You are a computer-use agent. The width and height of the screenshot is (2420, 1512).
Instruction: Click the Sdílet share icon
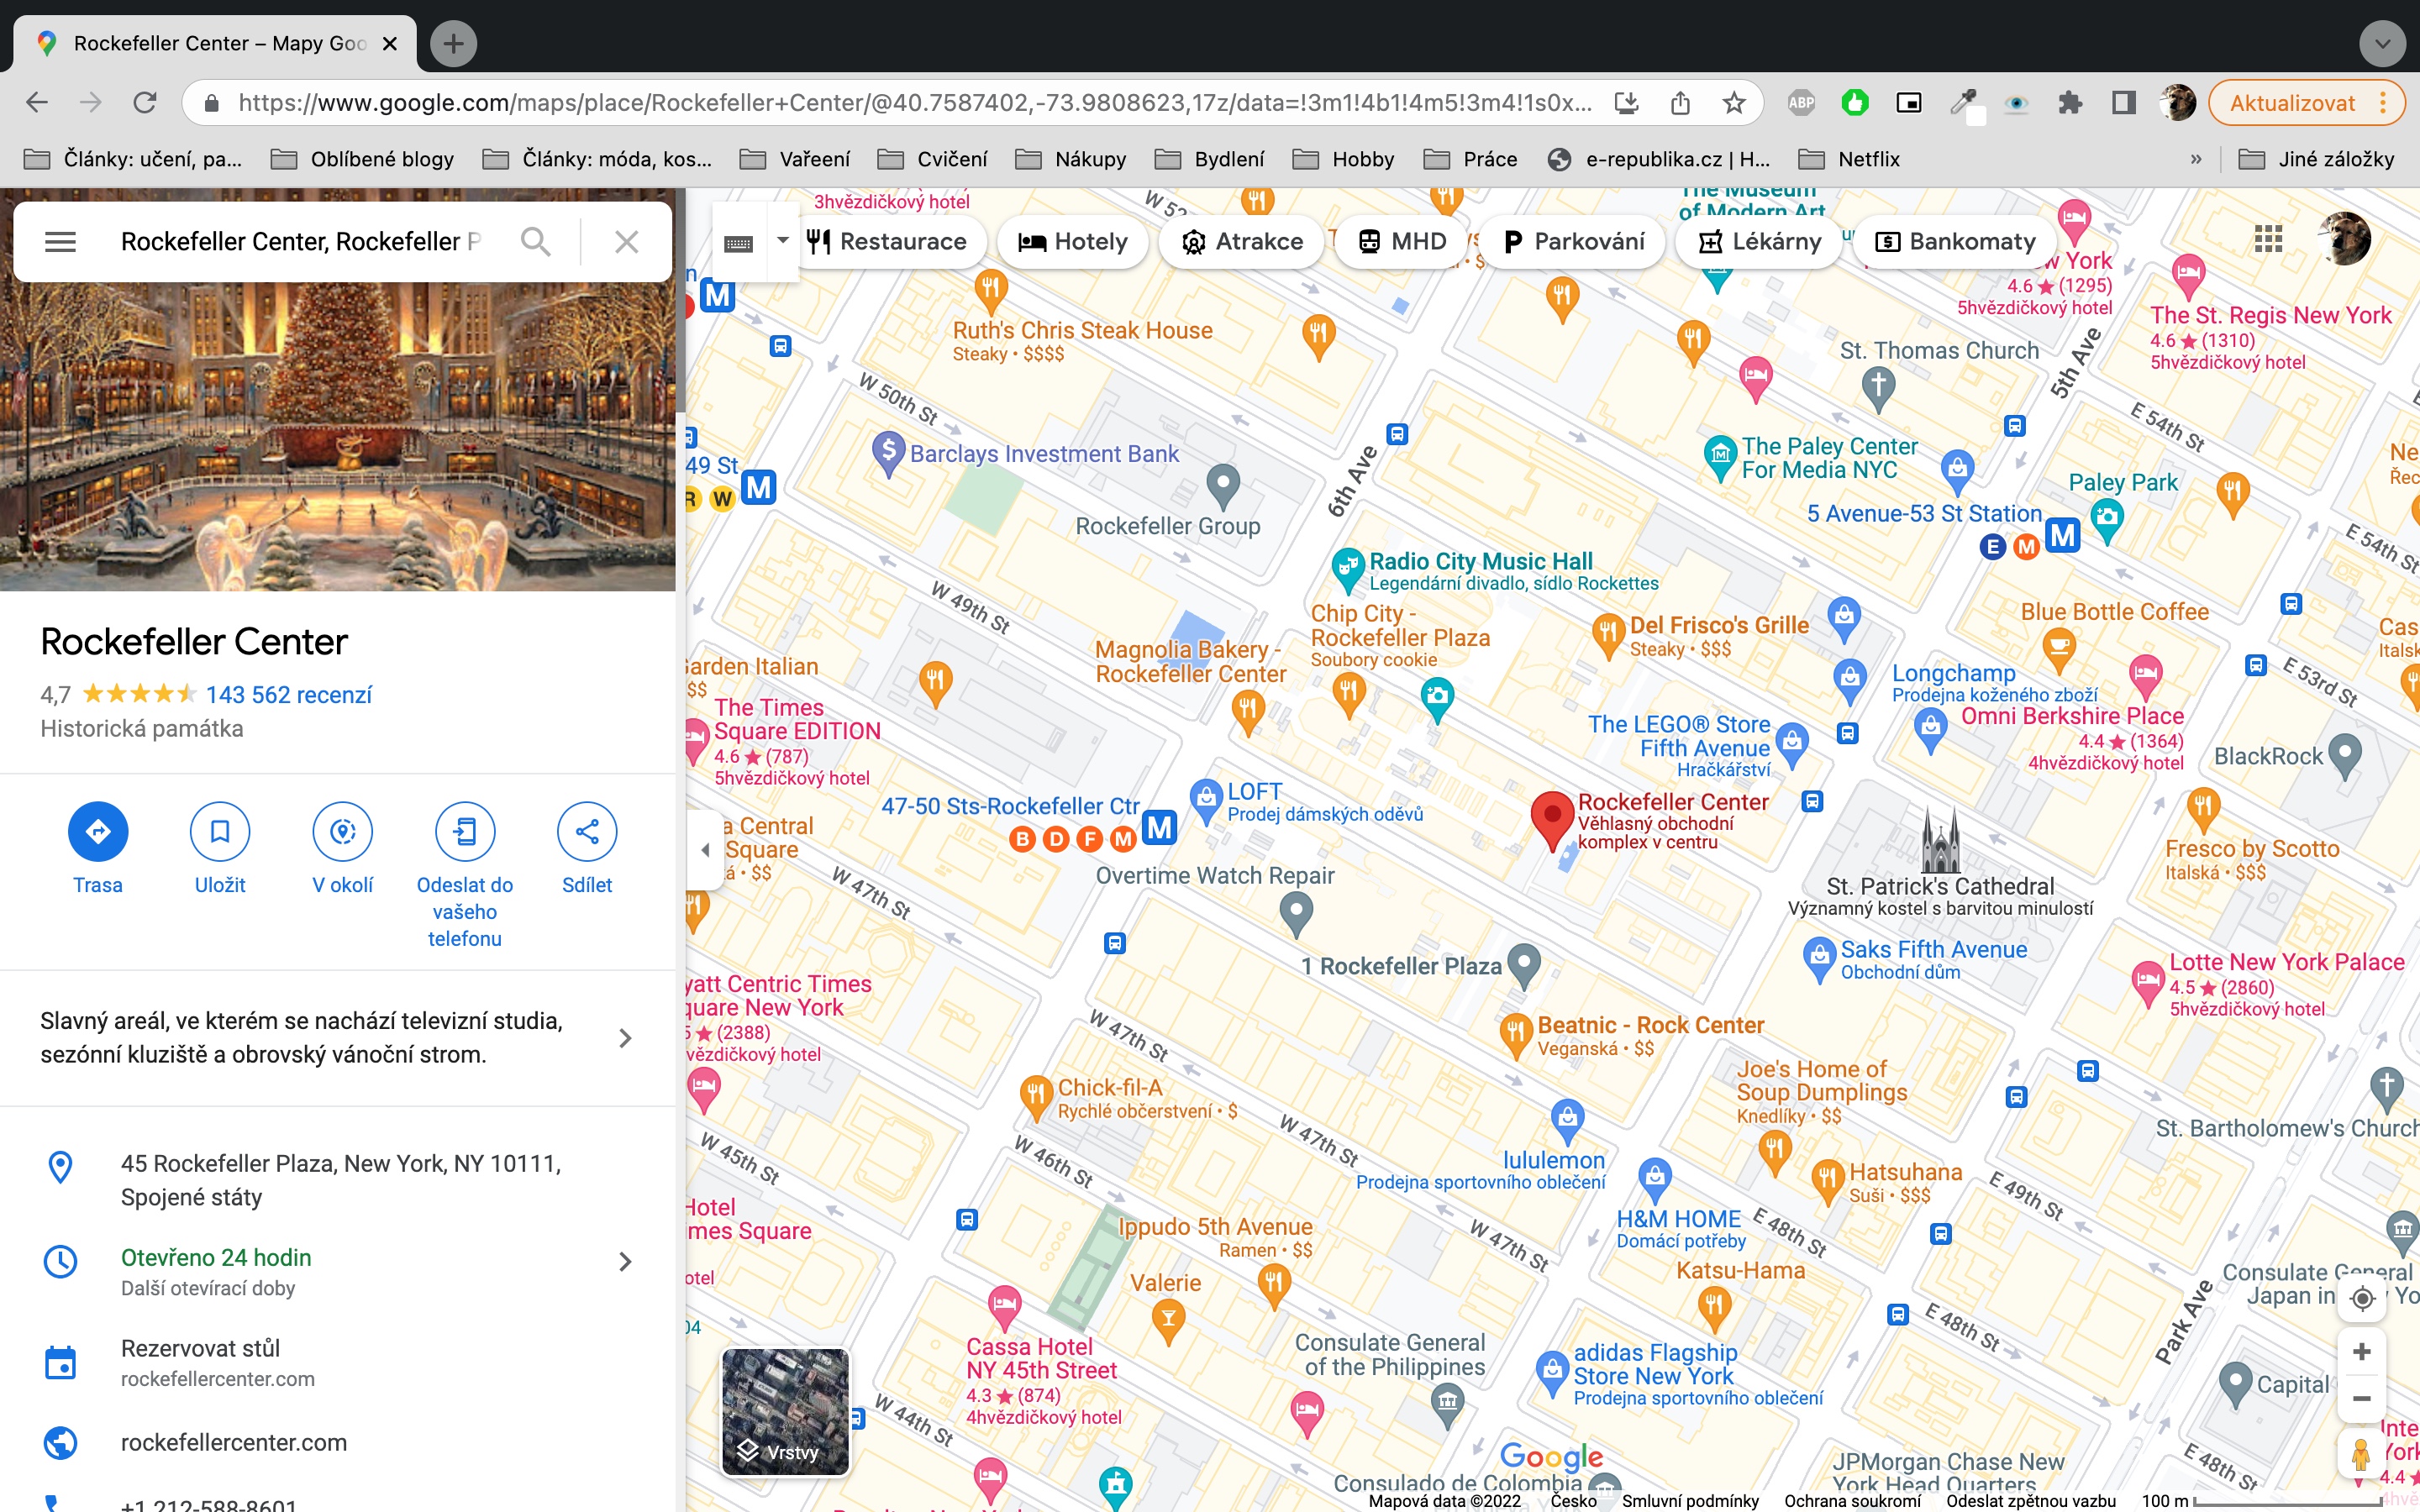click(x=587, y=831)
